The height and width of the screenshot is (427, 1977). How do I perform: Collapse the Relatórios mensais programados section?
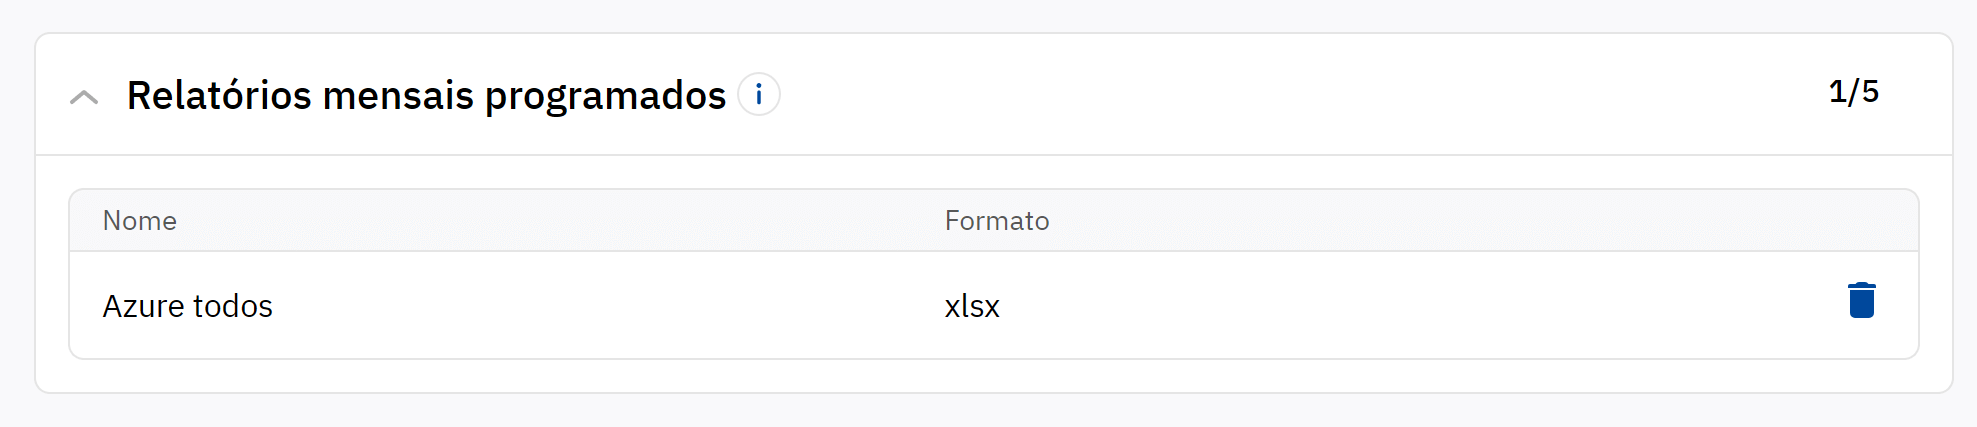click(x=84, y=97)
